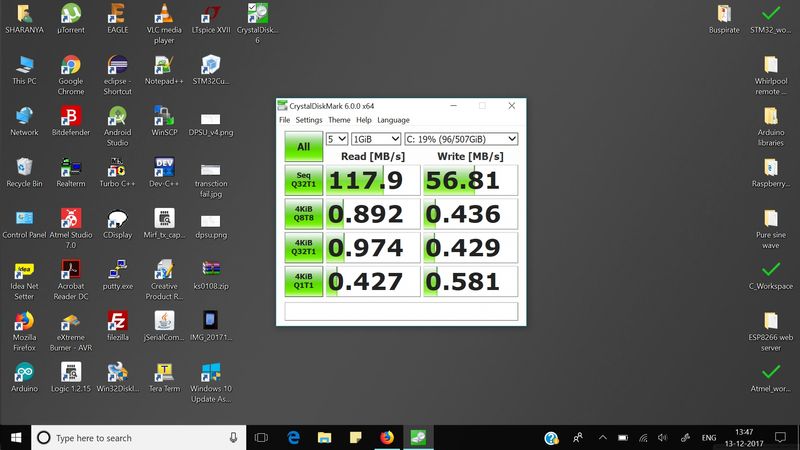Select the Acrobat Reader DC icon
This screenshot has height=450, width=800.
pos(71,280)
